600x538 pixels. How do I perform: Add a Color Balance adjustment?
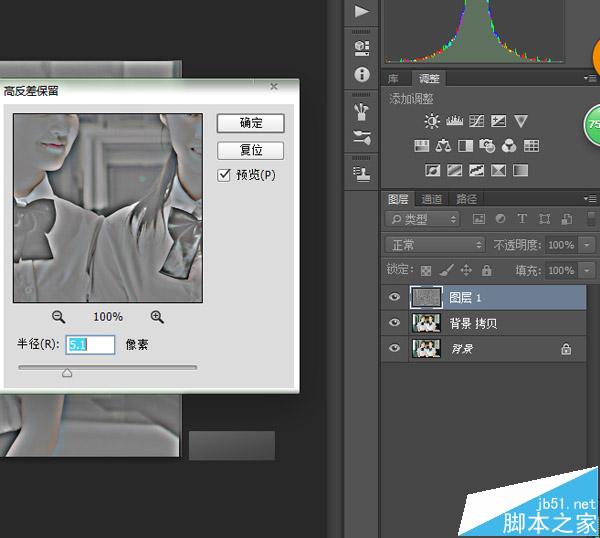pos(443,146)
